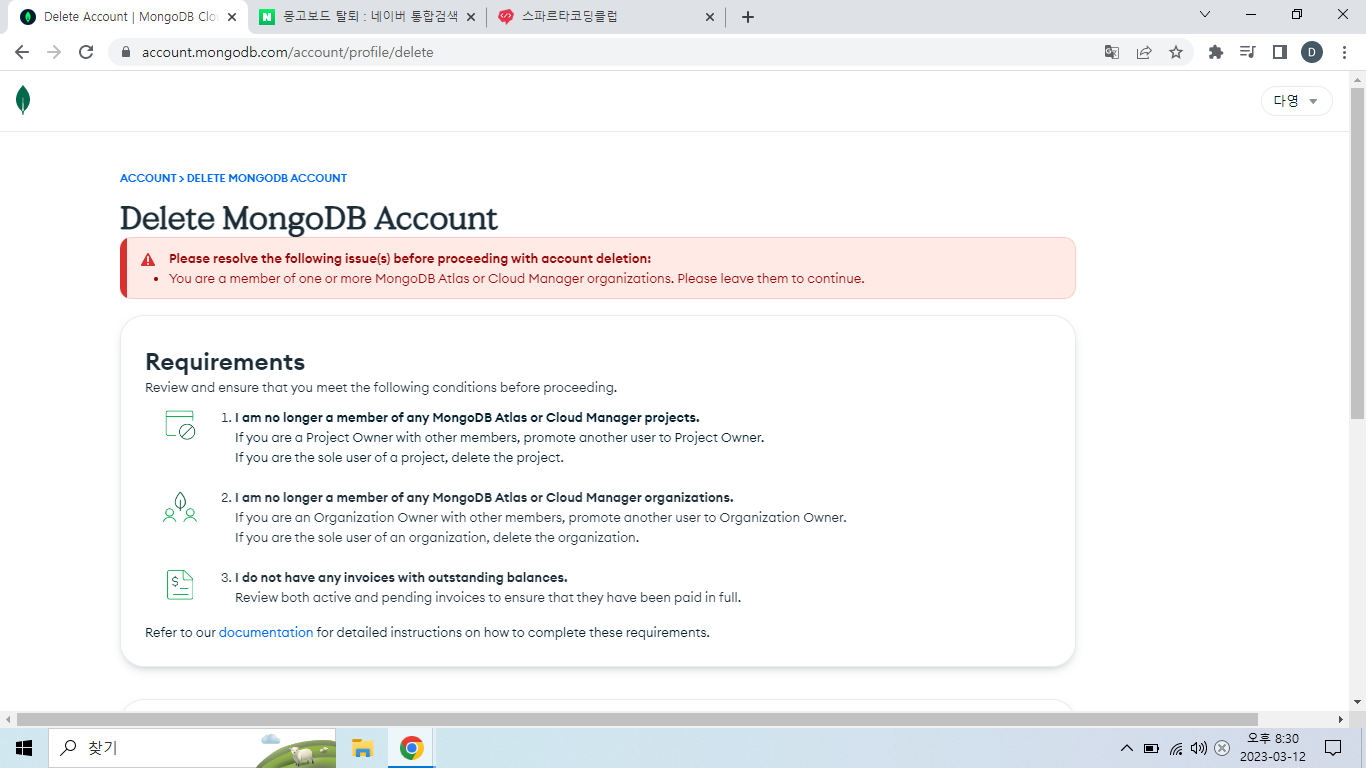Reload the current page
This screenshot has width=1366, height=768.
[86, 52]
